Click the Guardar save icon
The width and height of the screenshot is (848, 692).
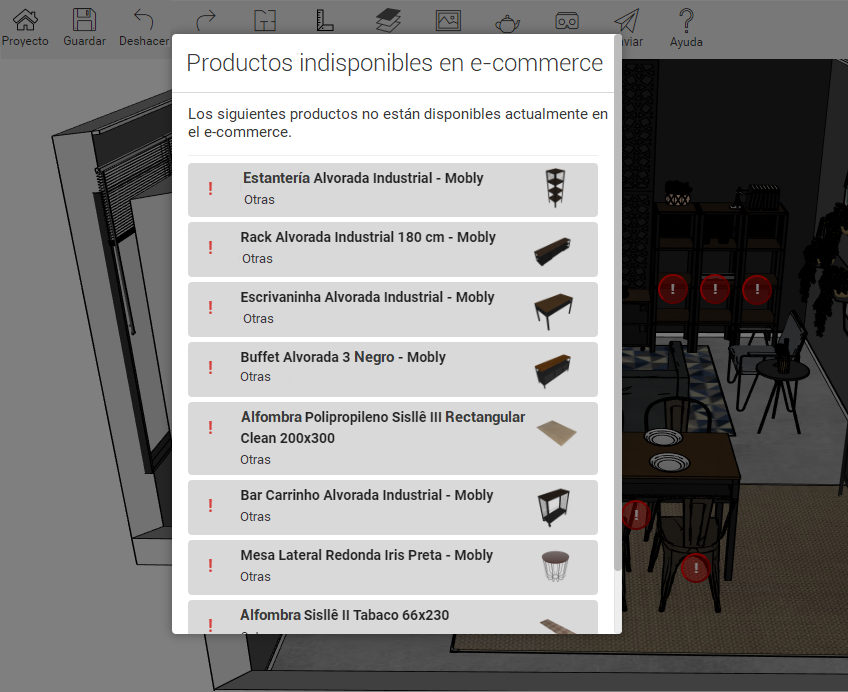(x=84, y=21)
